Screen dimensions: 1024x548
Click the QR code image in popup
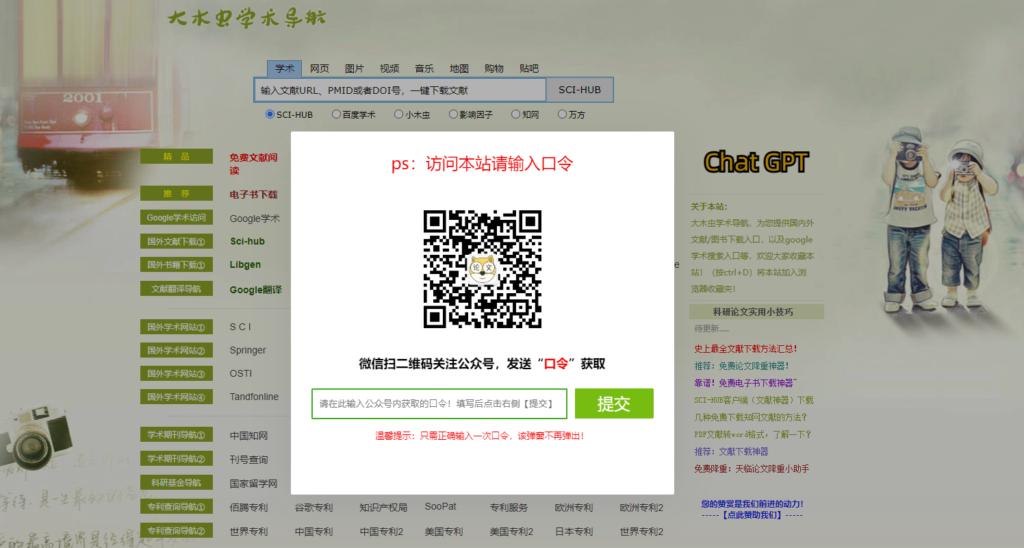pos(482,269)
